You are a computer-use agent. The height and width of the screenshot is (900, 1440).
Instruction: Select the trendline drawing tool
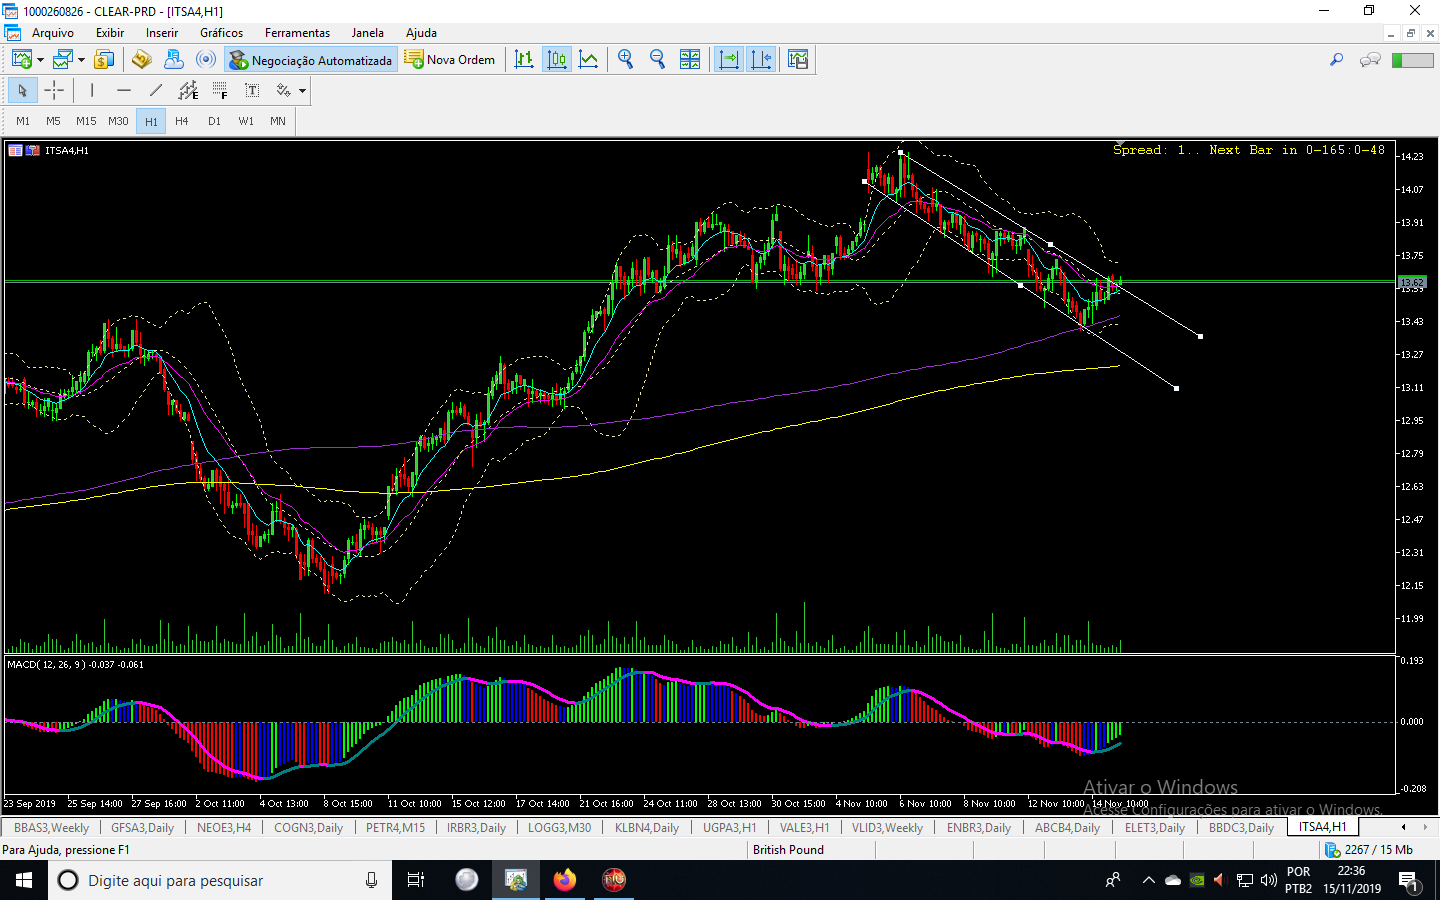point(156,91)
